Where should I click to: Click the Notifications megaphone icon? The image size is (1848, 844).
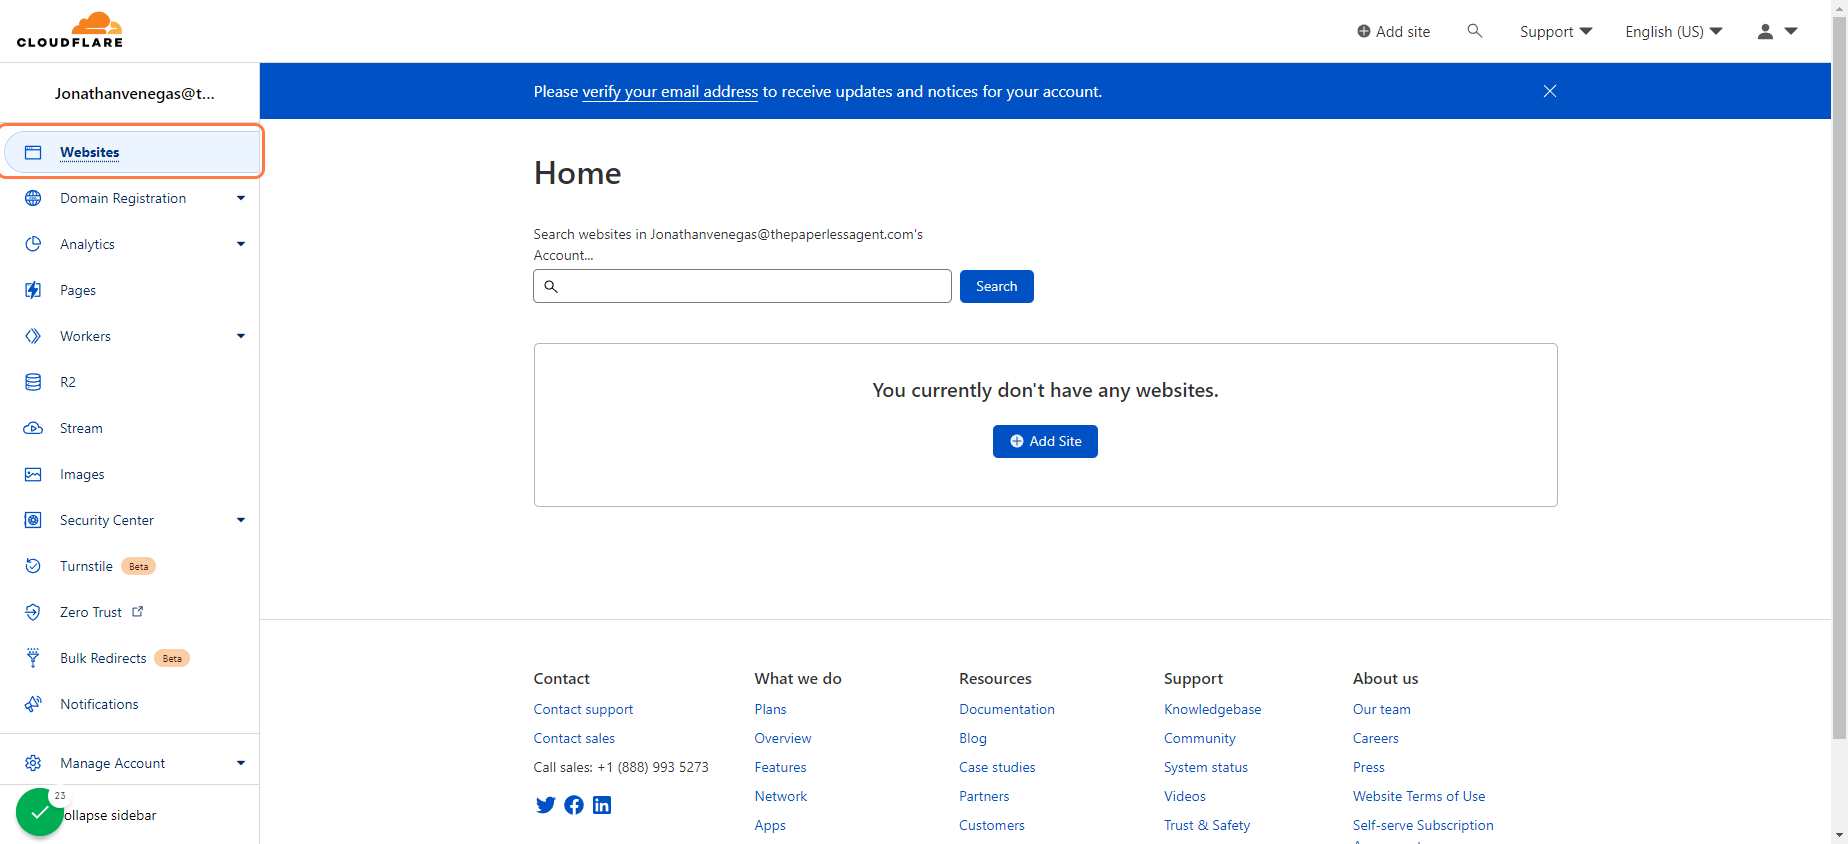coord(33,704)
